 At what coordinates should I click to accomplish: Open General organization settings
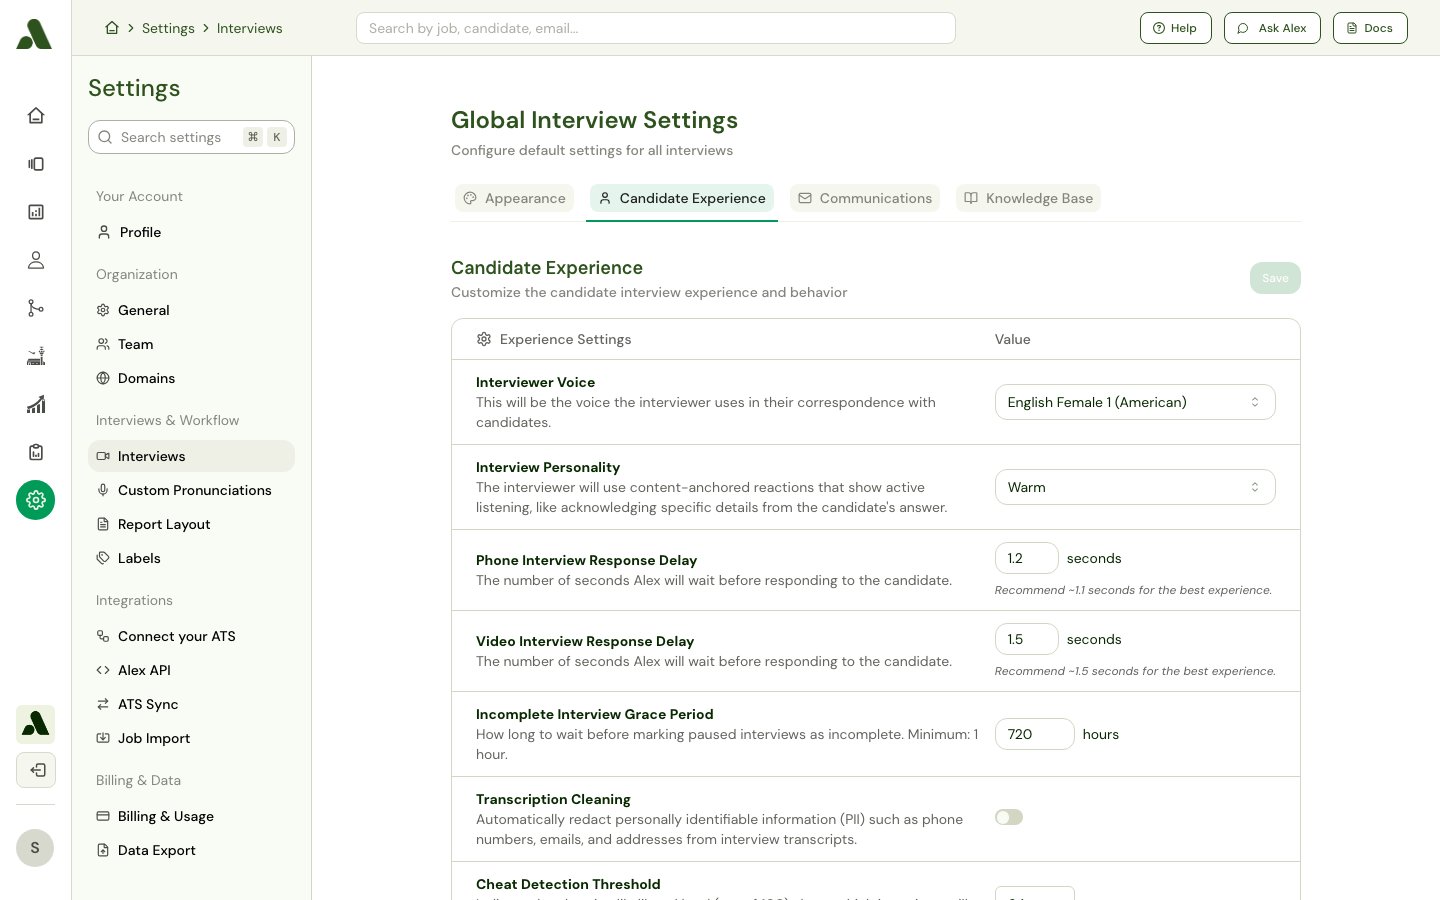click(x=191, y=310)
